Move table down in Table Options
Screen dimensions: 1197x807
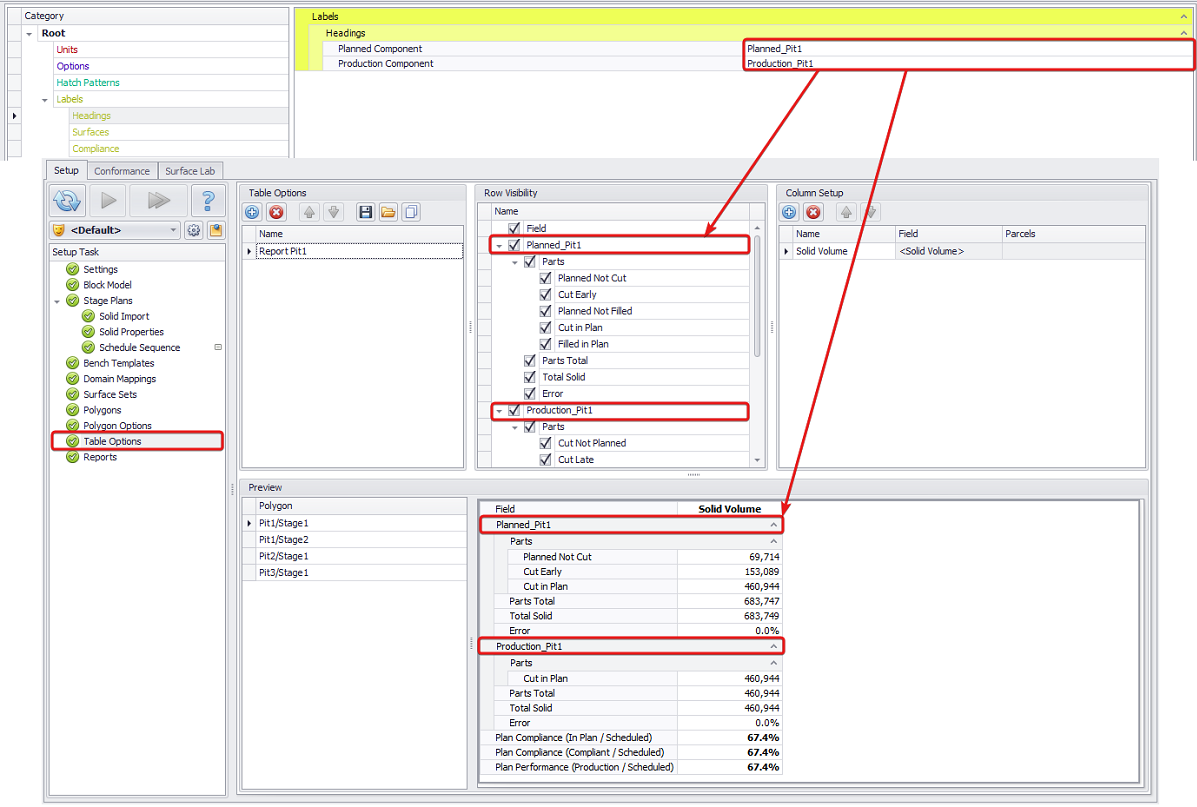pos(334,212)
